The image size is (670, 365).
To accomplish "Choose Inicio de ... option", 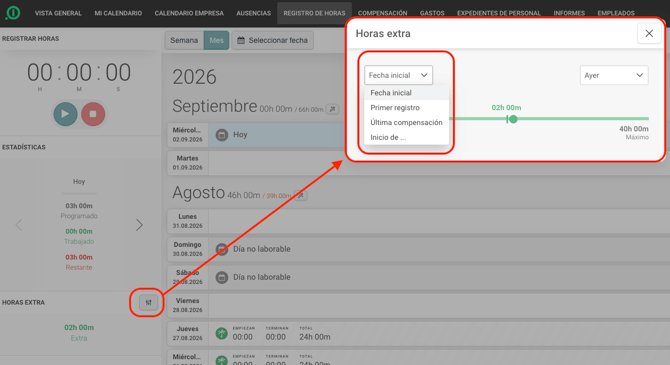I will 406,138.
